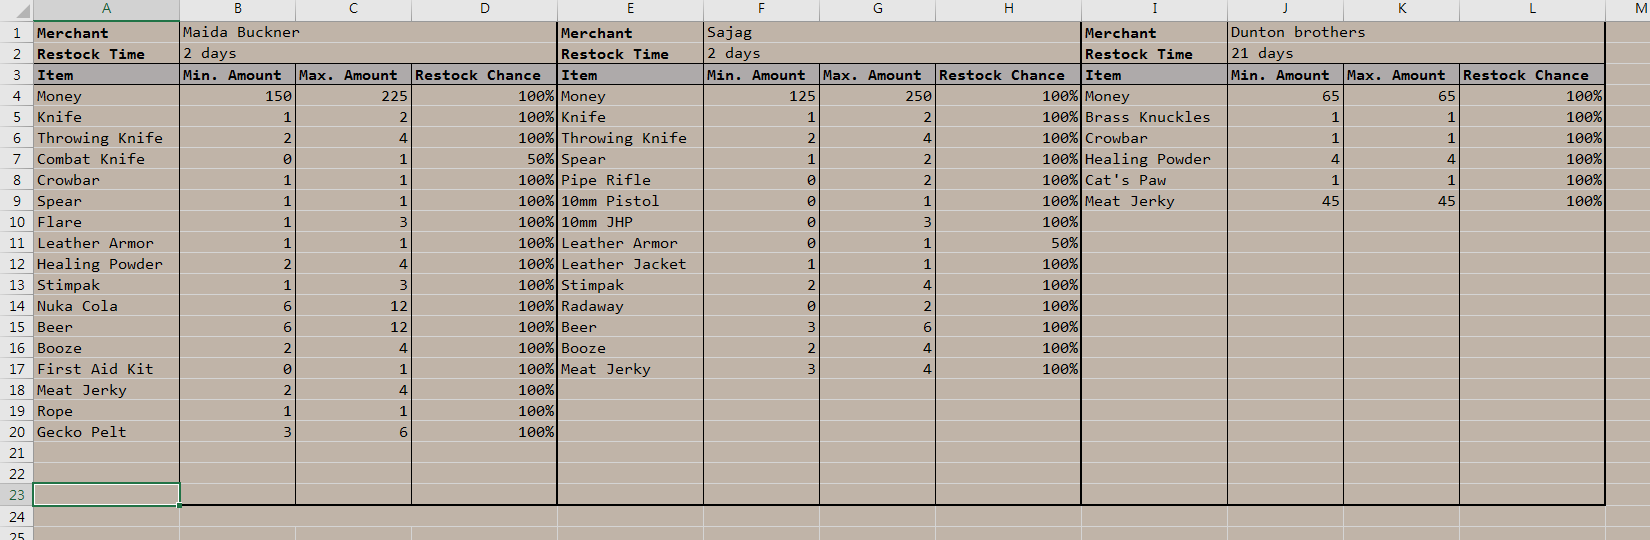Select column A header
Viewport: 1650px width, 540px height.
106,8
